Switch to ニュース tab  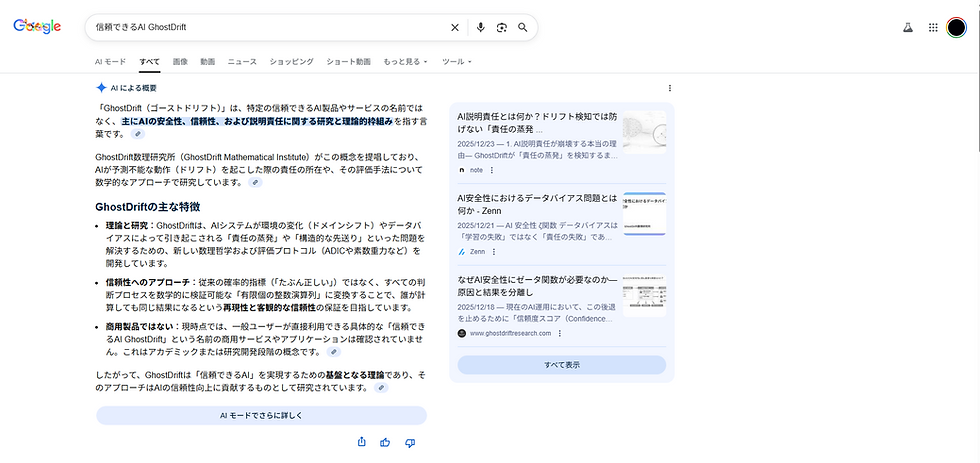(242, 62)
